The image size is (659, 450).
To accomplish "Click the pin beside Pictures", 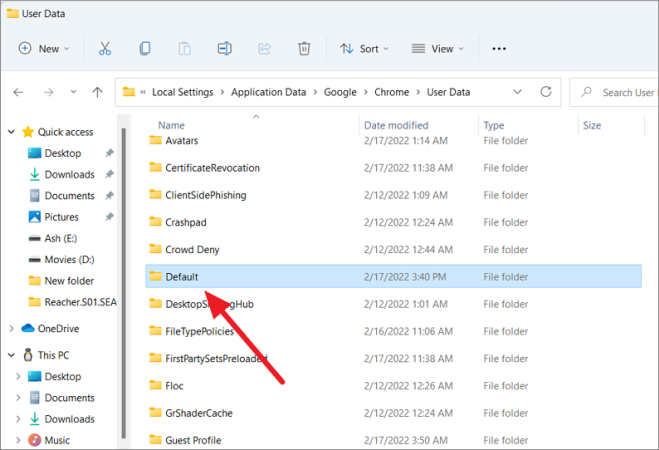I will tap(109, 217).
